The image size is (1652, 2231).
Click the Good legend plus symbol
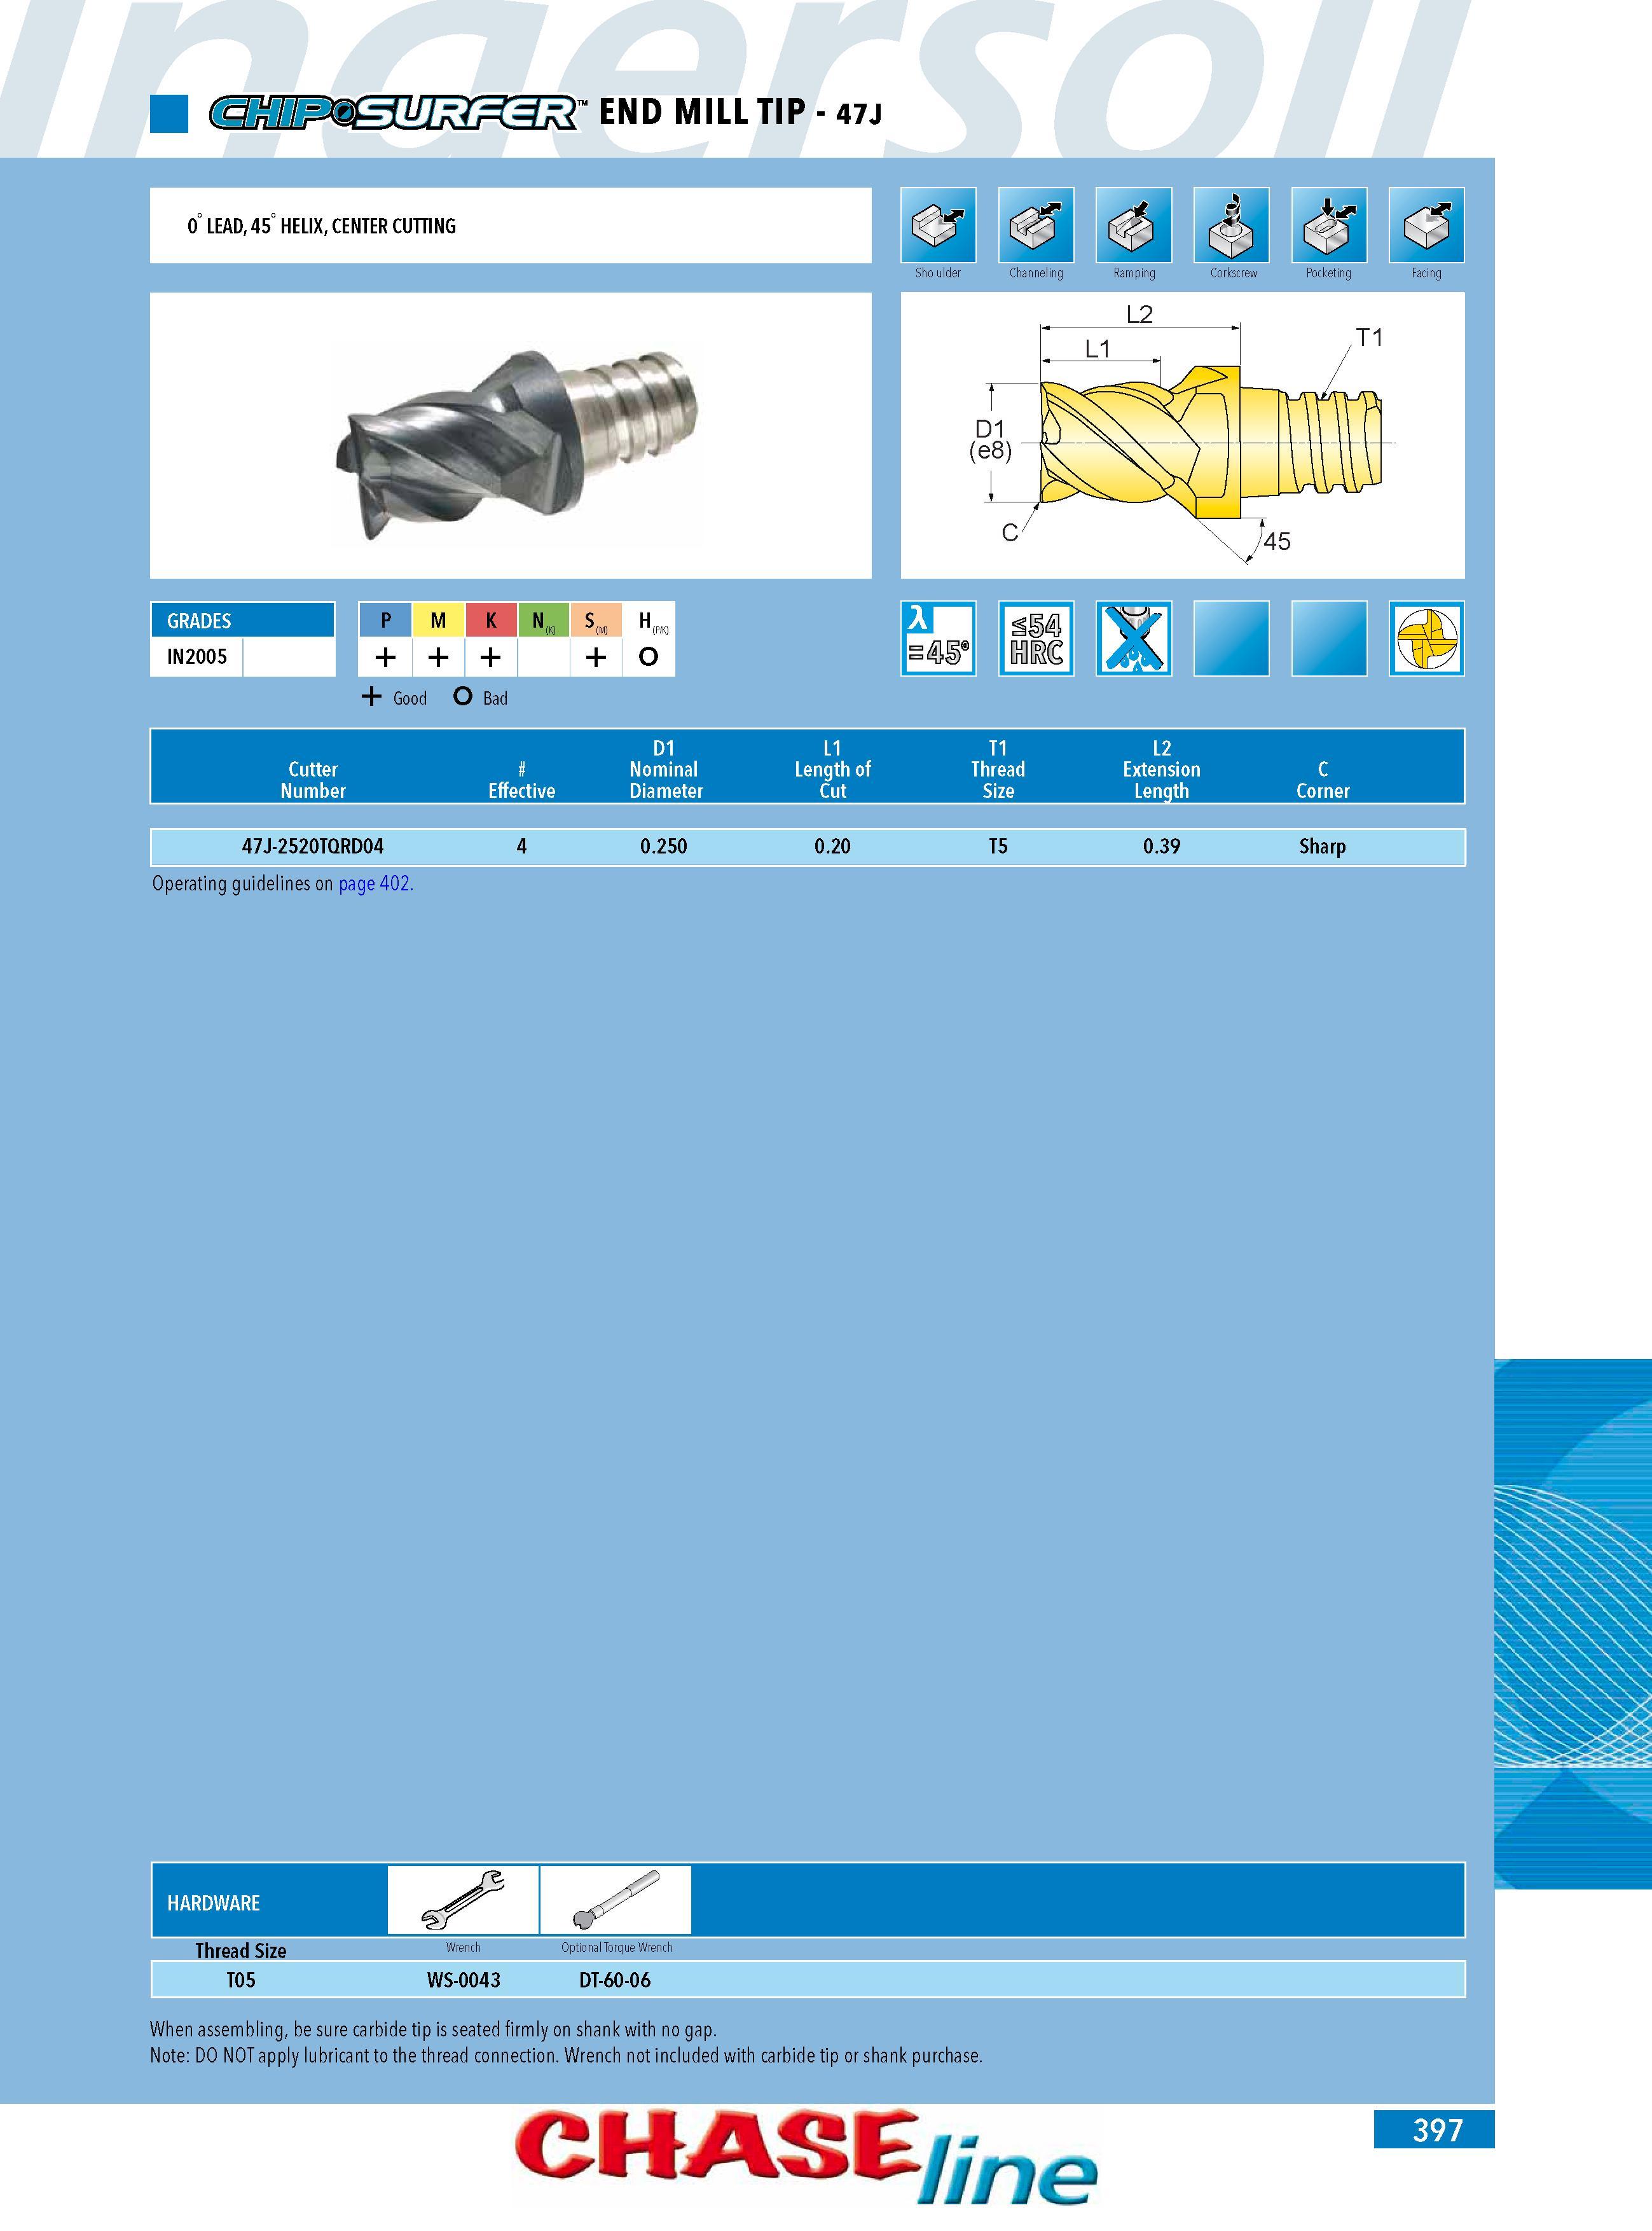pos(371,696)
